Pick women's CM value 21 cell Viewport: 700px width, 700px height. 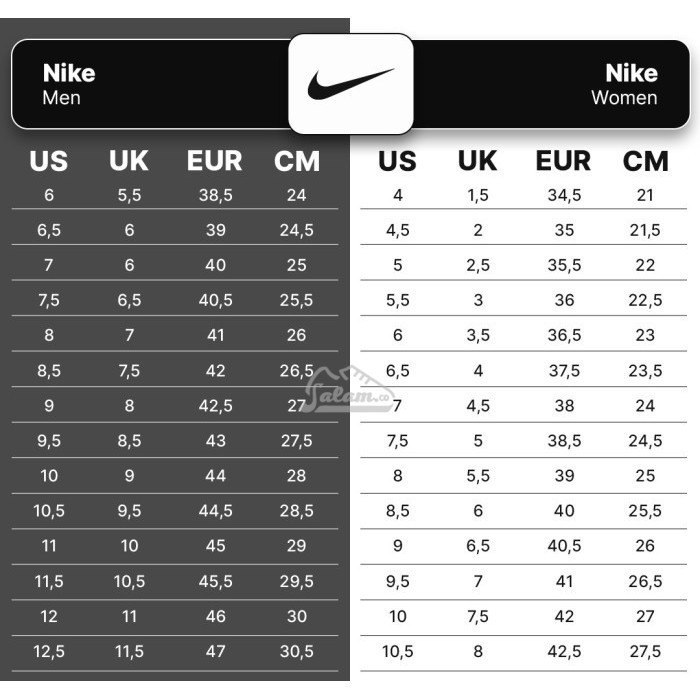click(645, 195)
